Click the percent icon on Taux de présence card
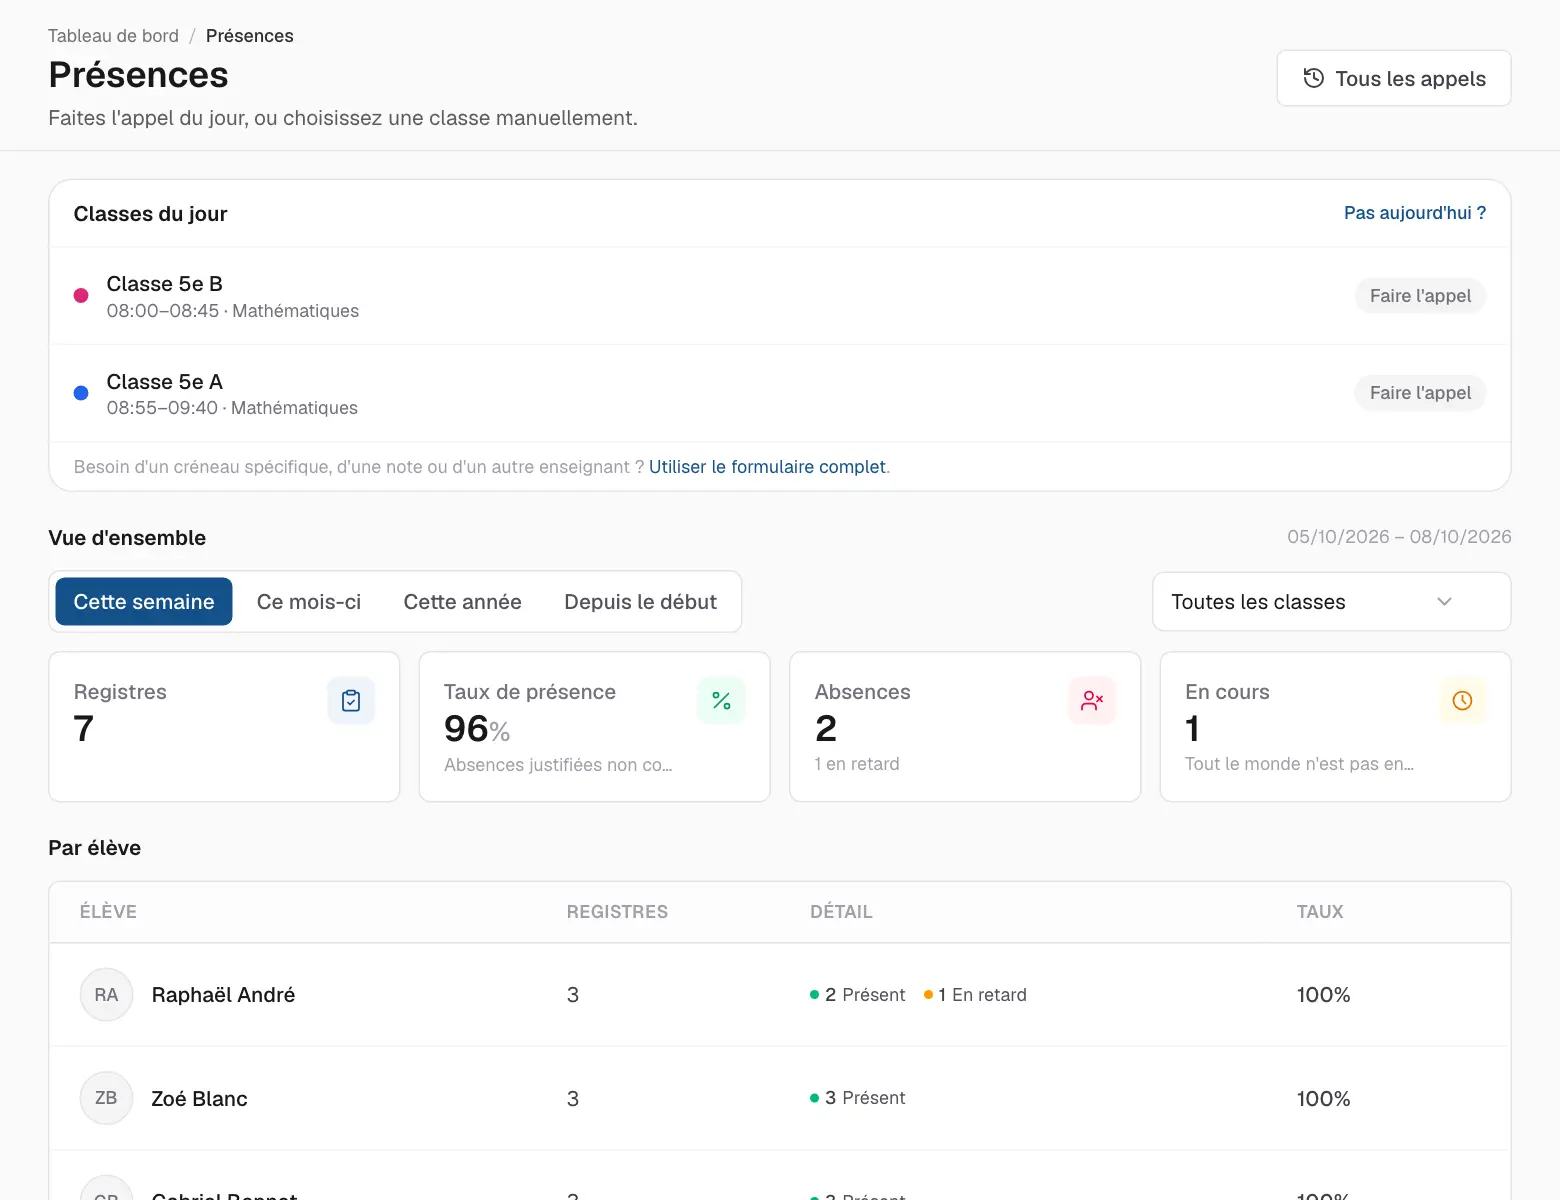The width and height of the screenshot is (1560, 1200). click(x=721, y=701)
